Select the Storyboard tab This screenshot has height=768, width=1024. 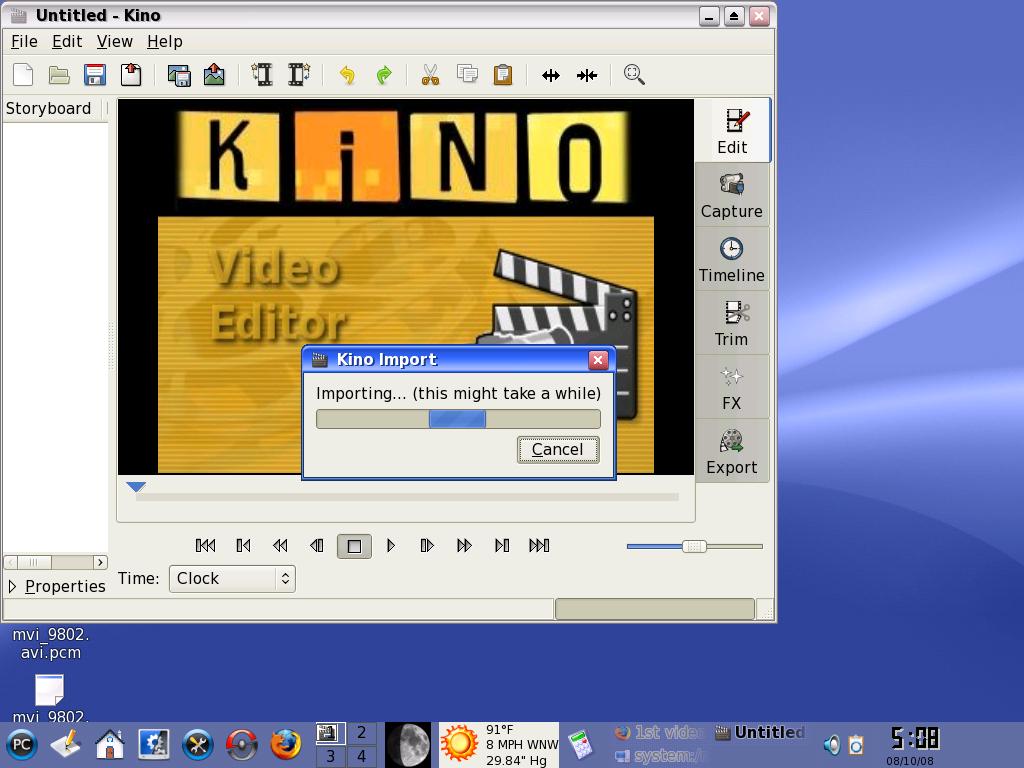(x=49, y=108)
